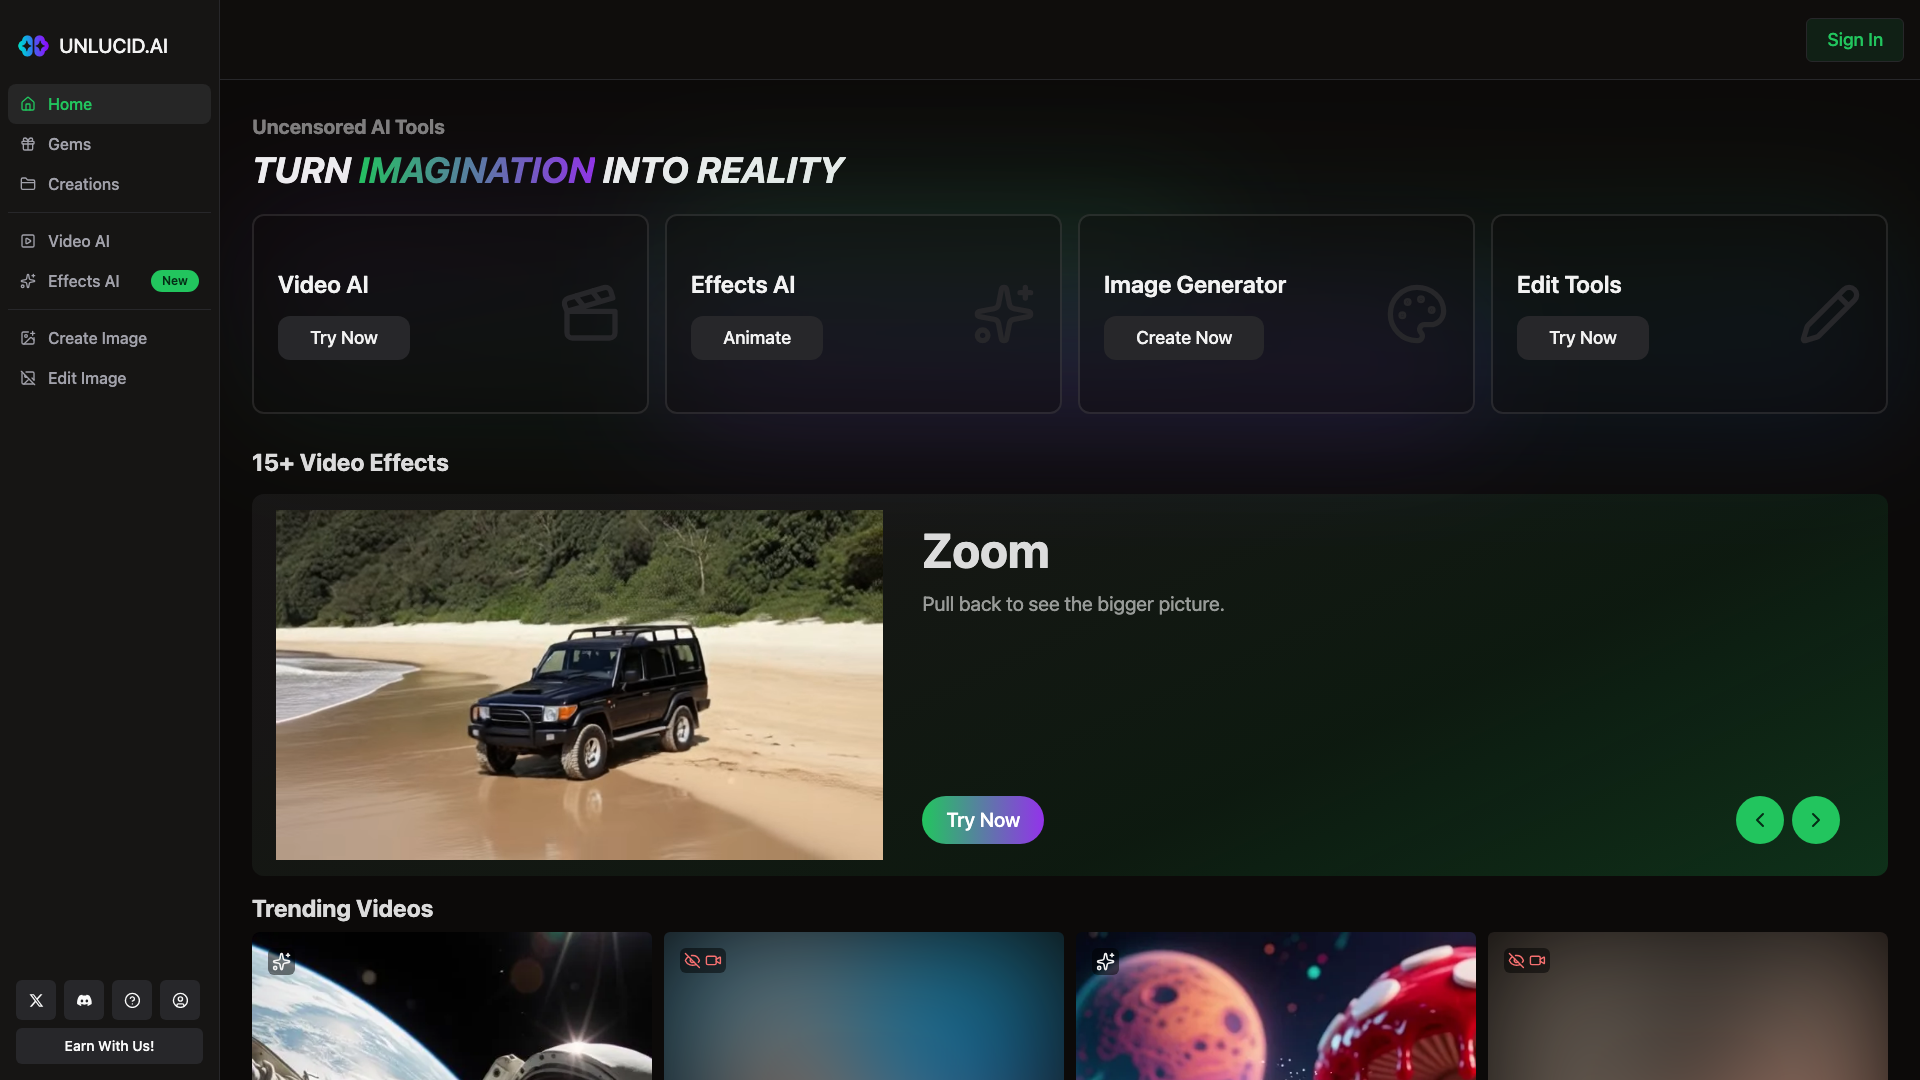Viewport: 1920px width, 1080px height.
Task: Click the Animate button
Action: [757, 338]
